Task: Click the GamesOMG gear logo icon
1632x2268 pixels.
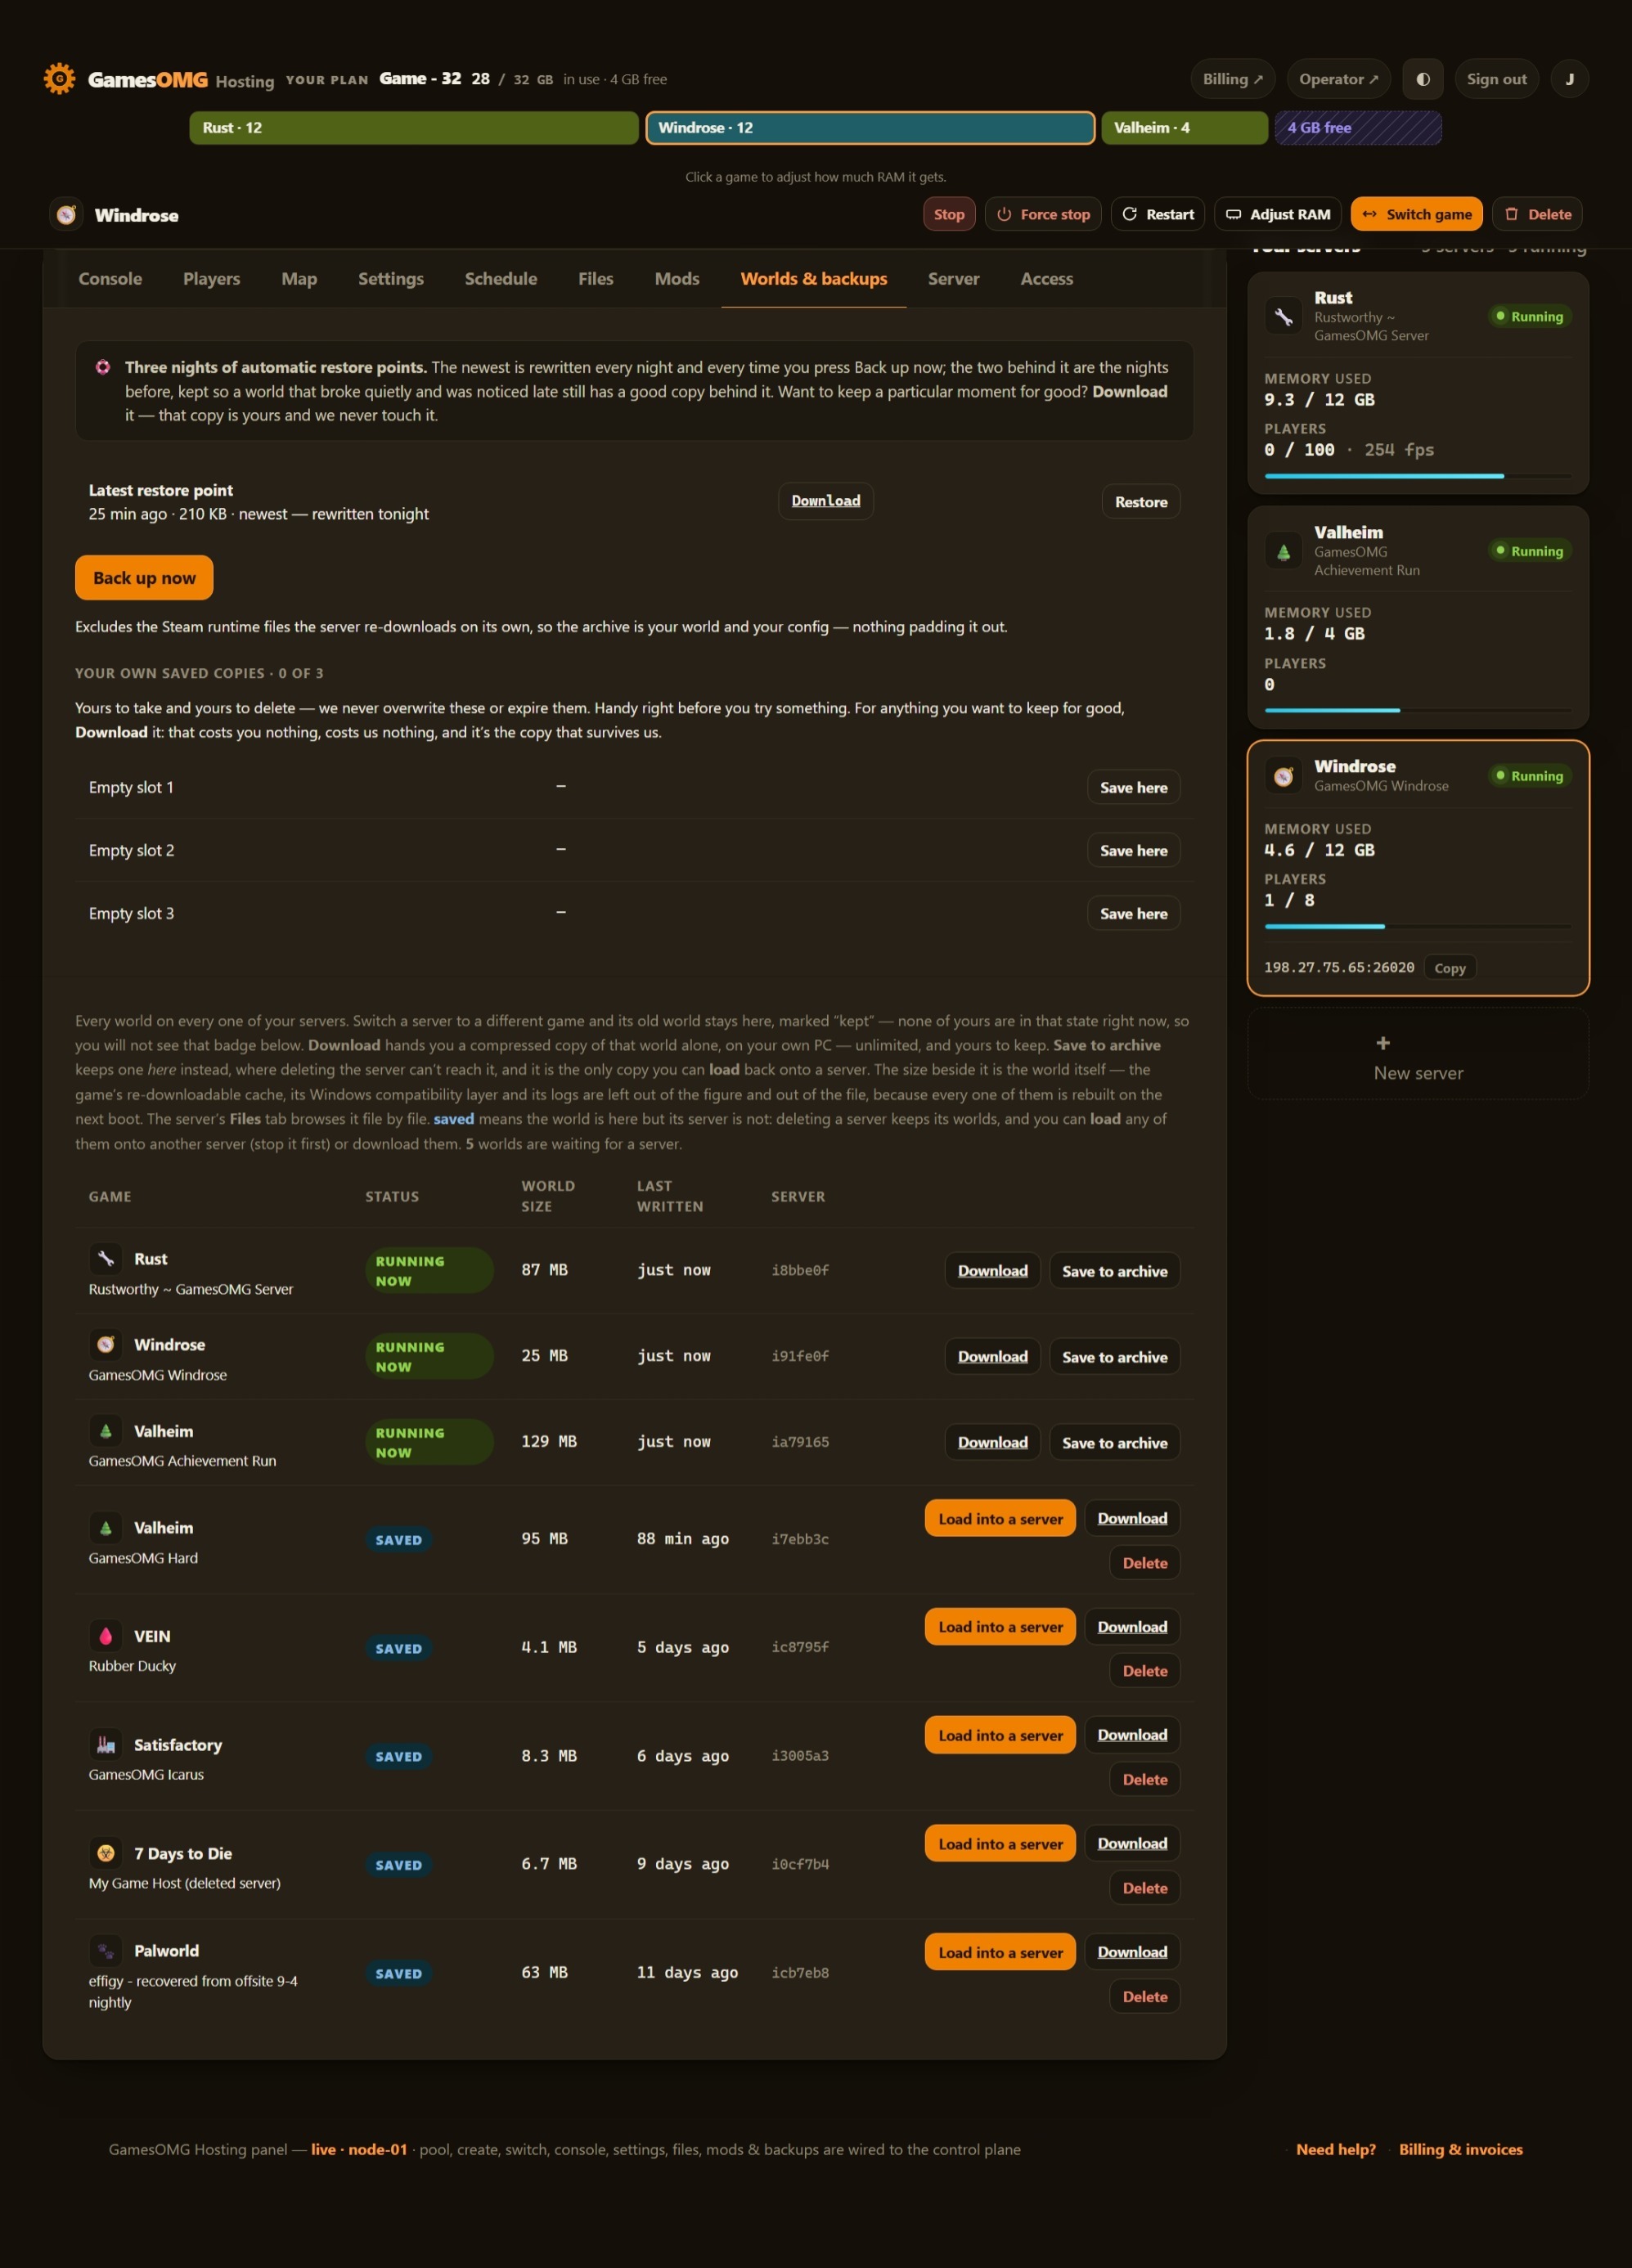Action: tap(59, 79)
